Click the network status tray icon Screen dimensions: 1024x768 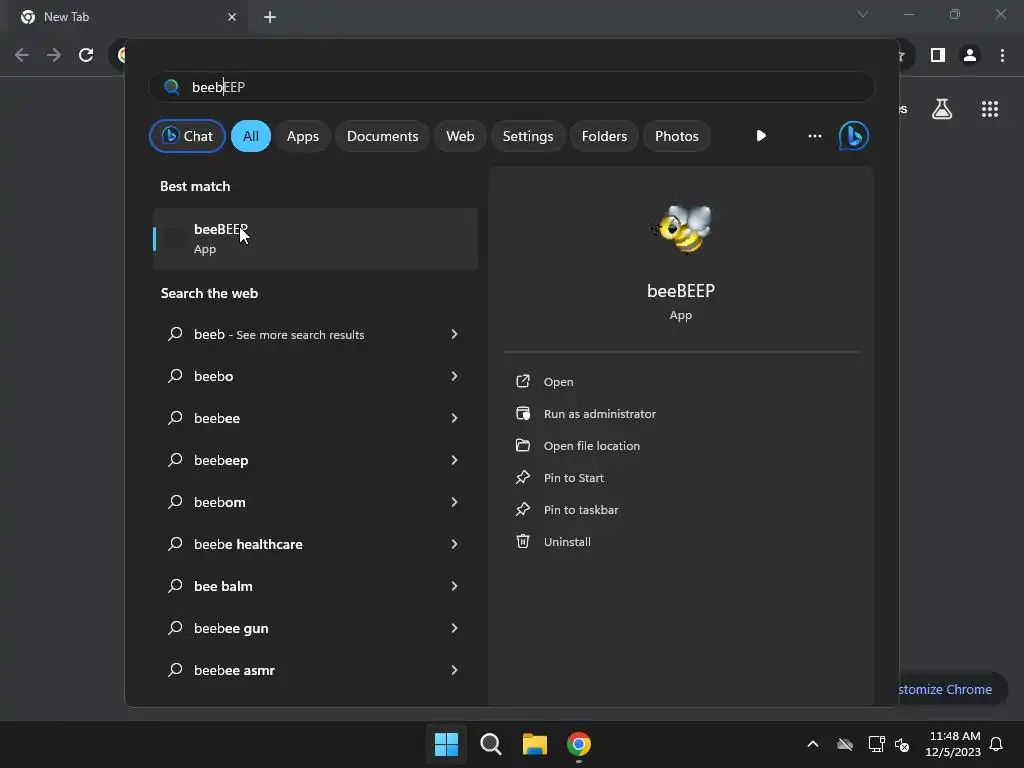coord(876,744)
